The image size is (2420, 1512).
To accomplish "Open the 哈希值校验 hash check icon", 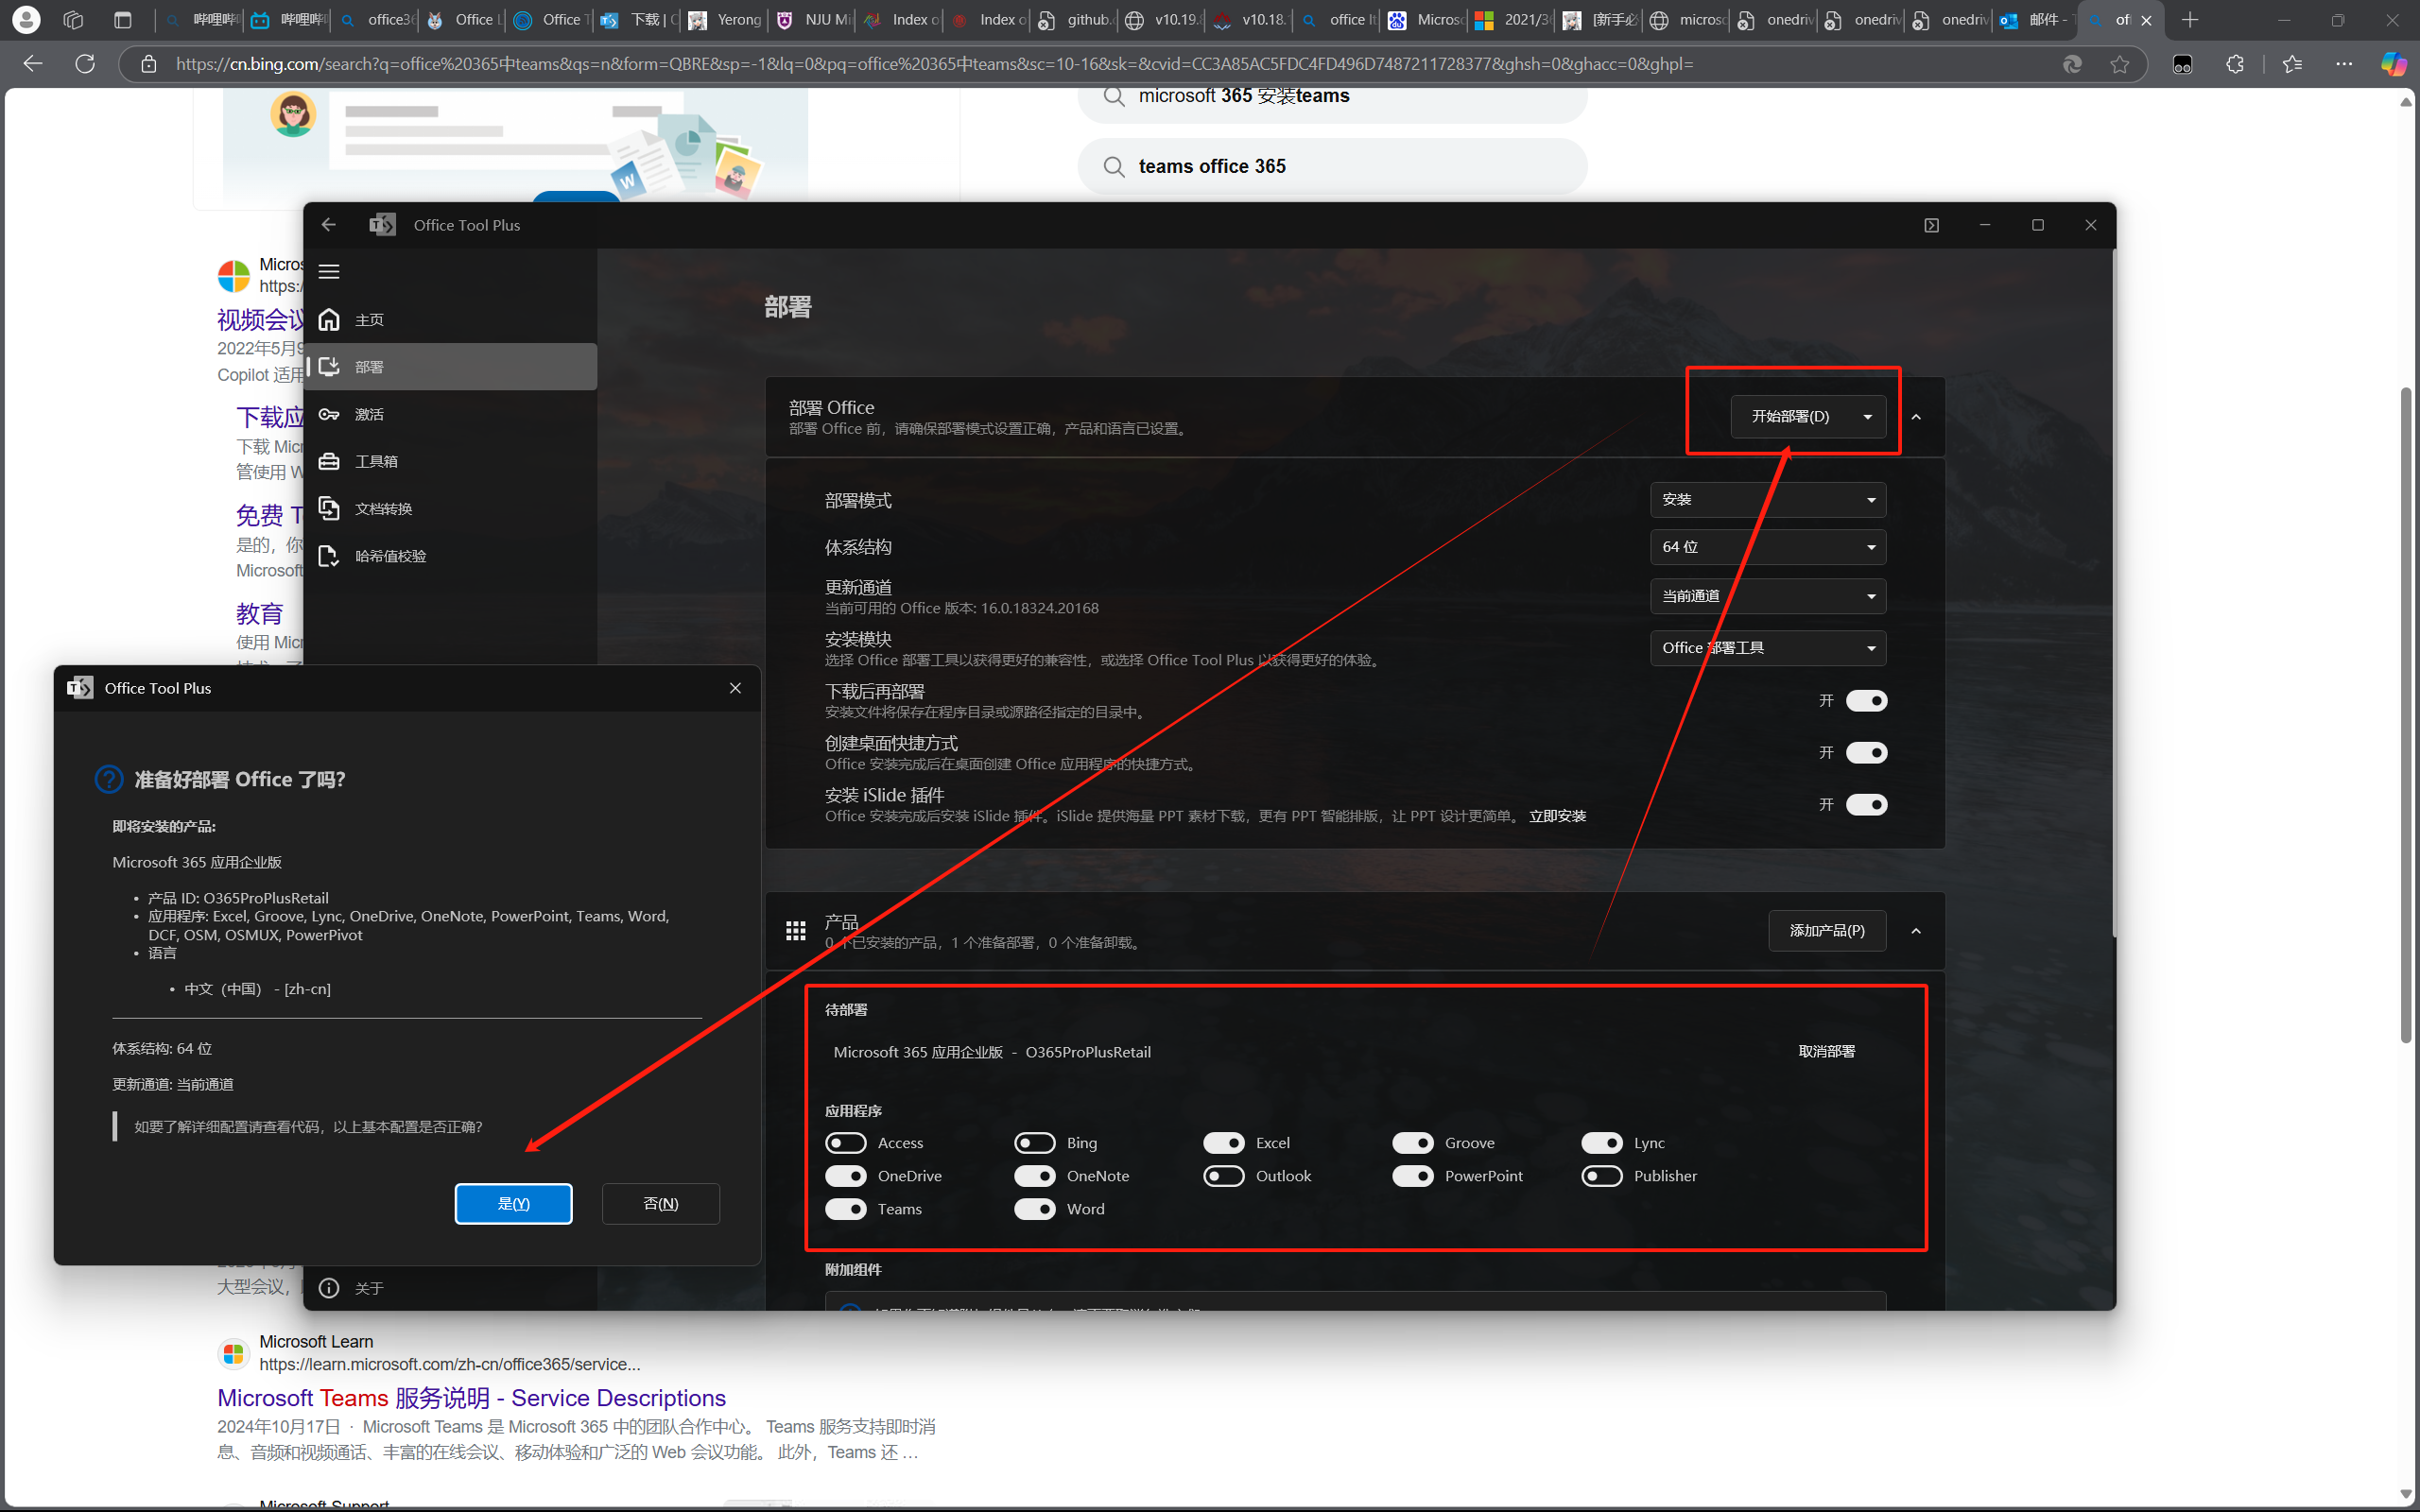I will 329,556.
